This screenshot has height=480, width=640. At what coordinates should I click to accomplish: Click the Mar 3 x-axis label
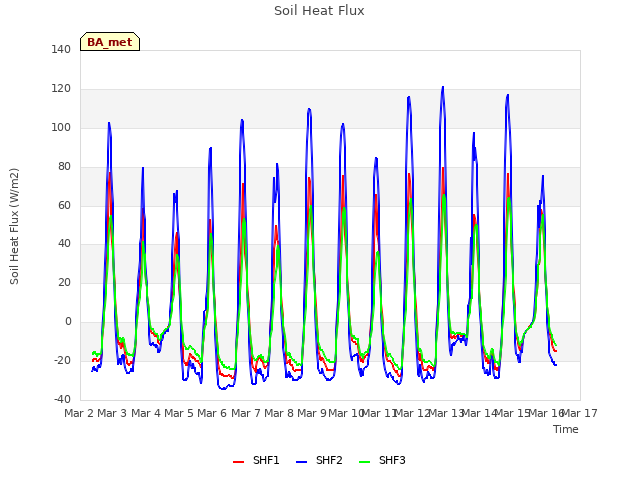click(112, 413)
